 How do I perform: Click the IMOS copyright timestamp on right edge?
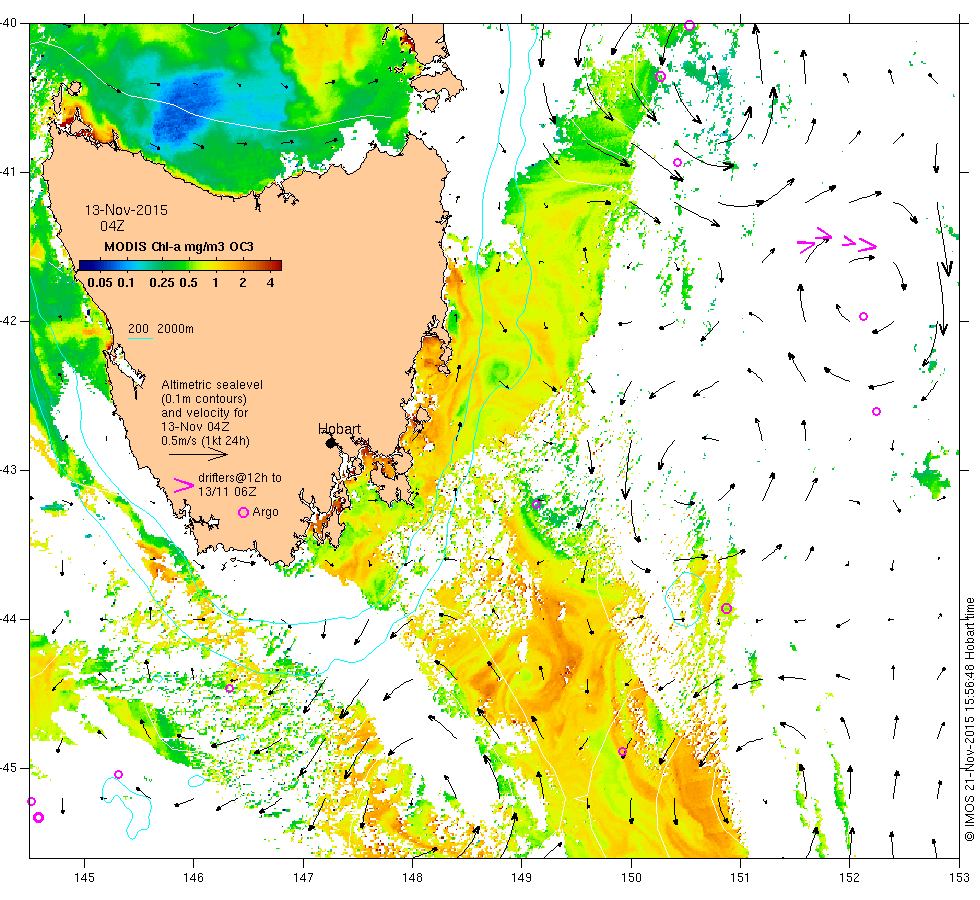969,719
